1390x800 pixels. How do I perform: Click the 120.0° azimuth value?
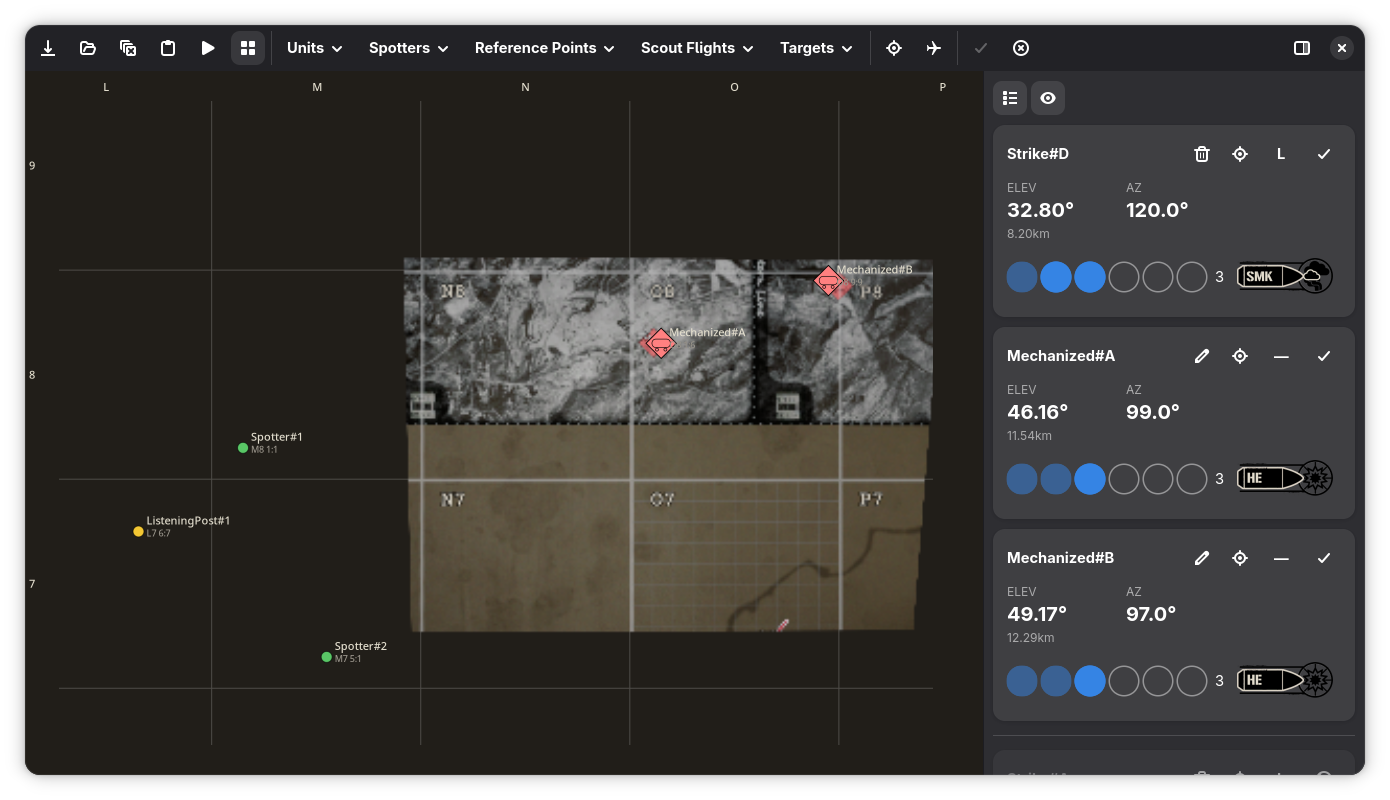pos(1157,210)
